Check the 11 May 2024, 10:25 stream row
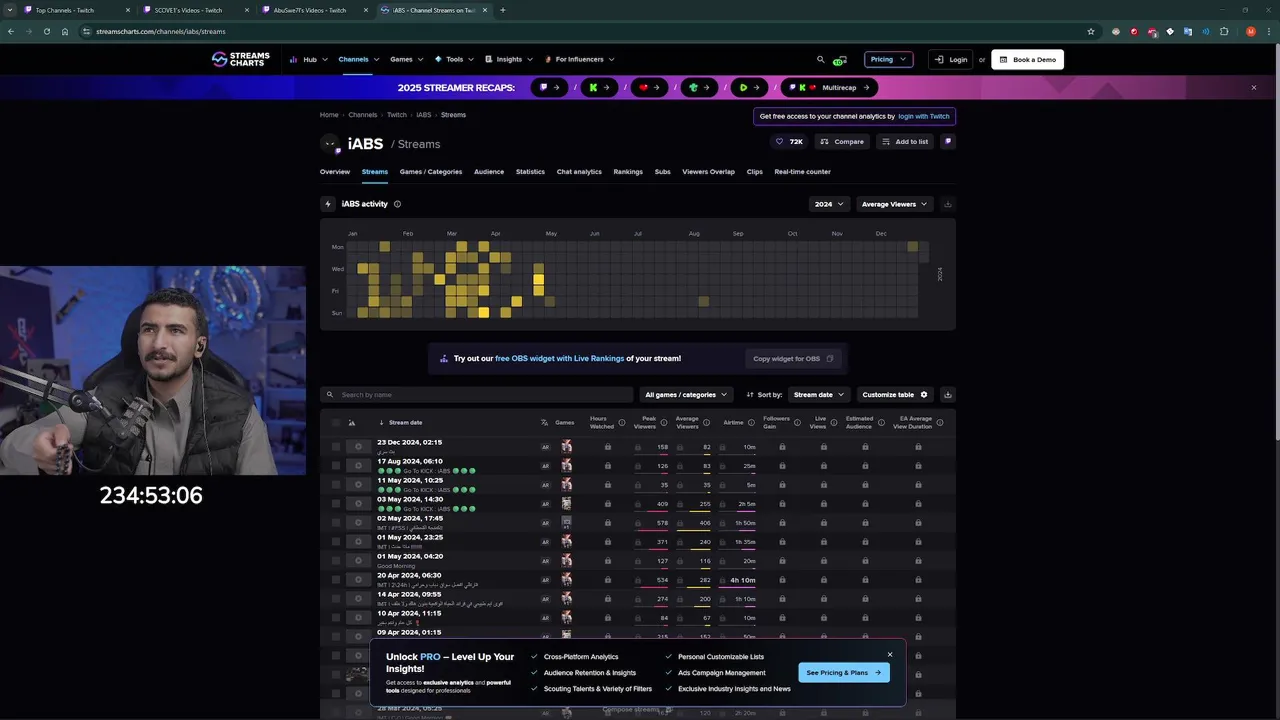This screenshot has height=720, width=1280. pos(336,485)
